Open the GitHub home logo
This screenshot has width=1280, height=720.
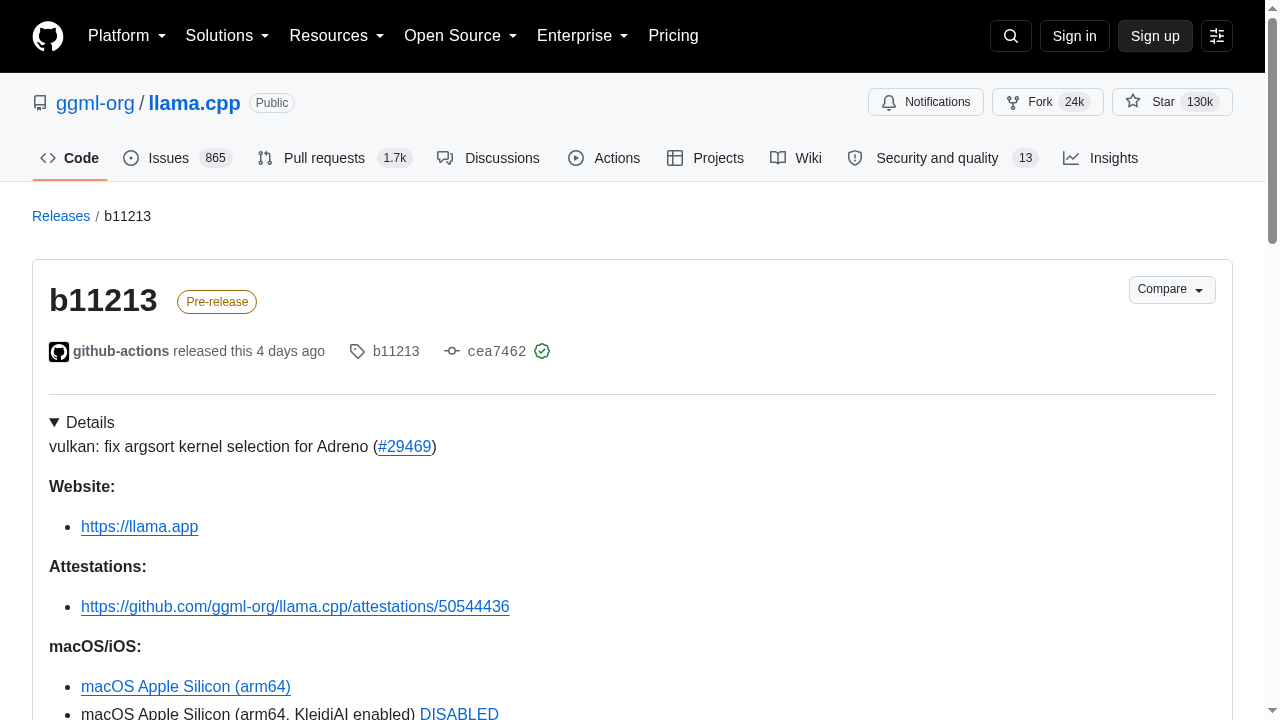48,36
